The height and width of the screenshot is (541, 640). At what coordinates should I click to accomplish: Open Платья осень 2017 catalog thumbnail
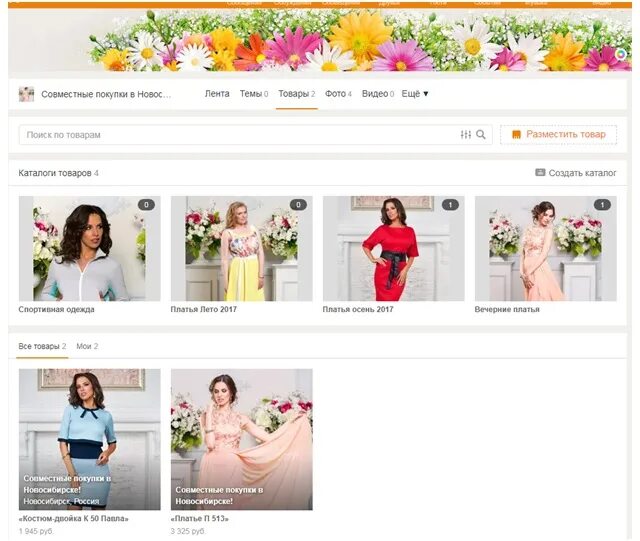point(393,248)
